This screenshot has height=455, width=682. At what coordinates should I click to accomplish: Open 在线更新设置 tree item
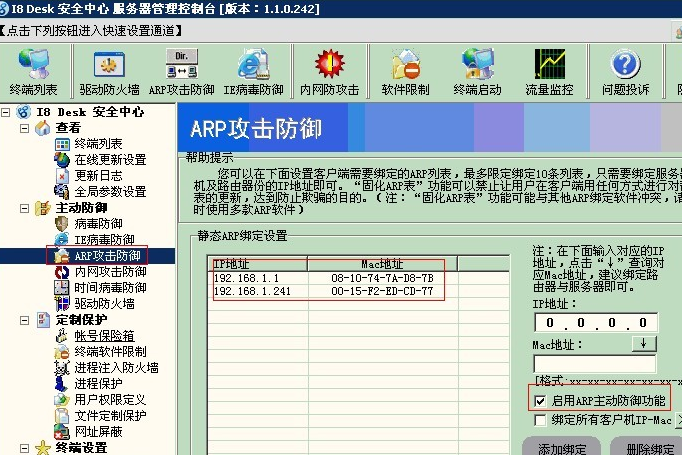click(x=110, y=160)
